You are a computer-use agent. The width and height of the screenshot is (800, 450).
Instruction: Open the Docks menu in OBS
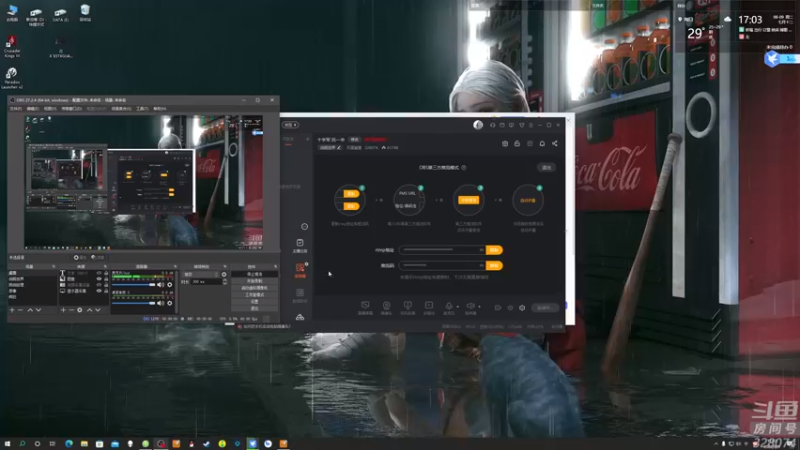(72, 108)
